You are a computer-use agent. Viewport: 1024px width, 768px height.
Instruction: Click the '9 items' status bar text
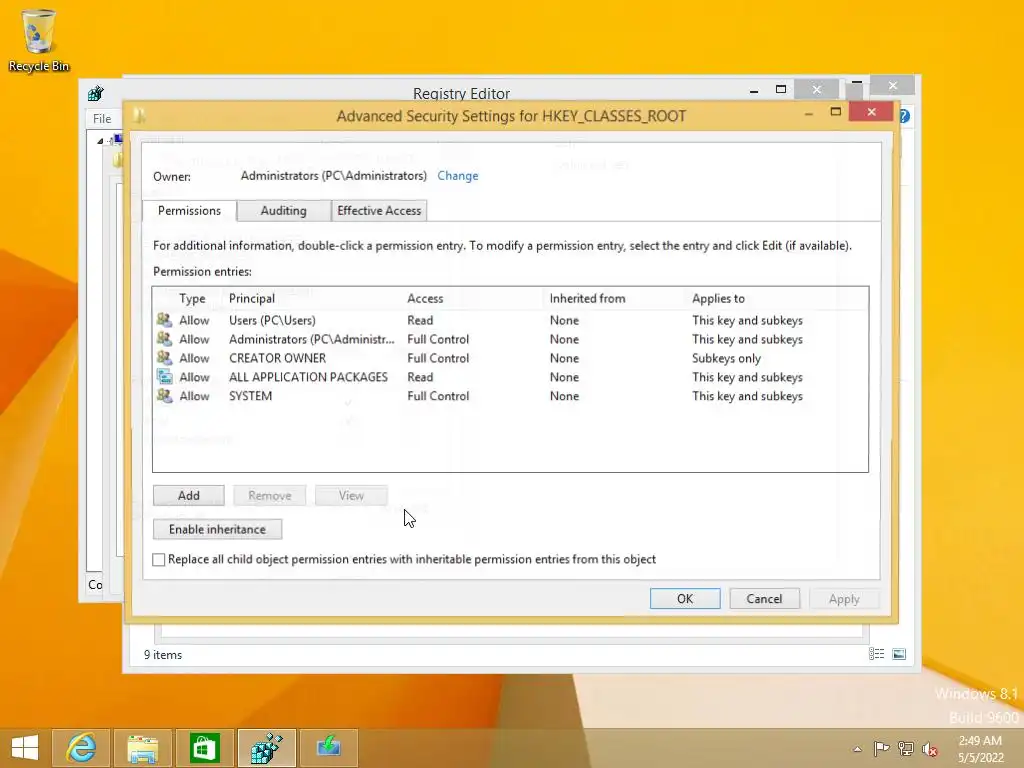point(163,654)
